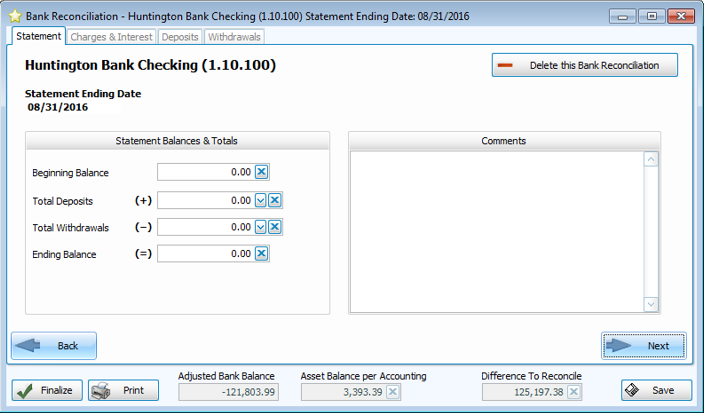
Task: Switch to the Charges & Interest tab
Action: tap(111, 37)
